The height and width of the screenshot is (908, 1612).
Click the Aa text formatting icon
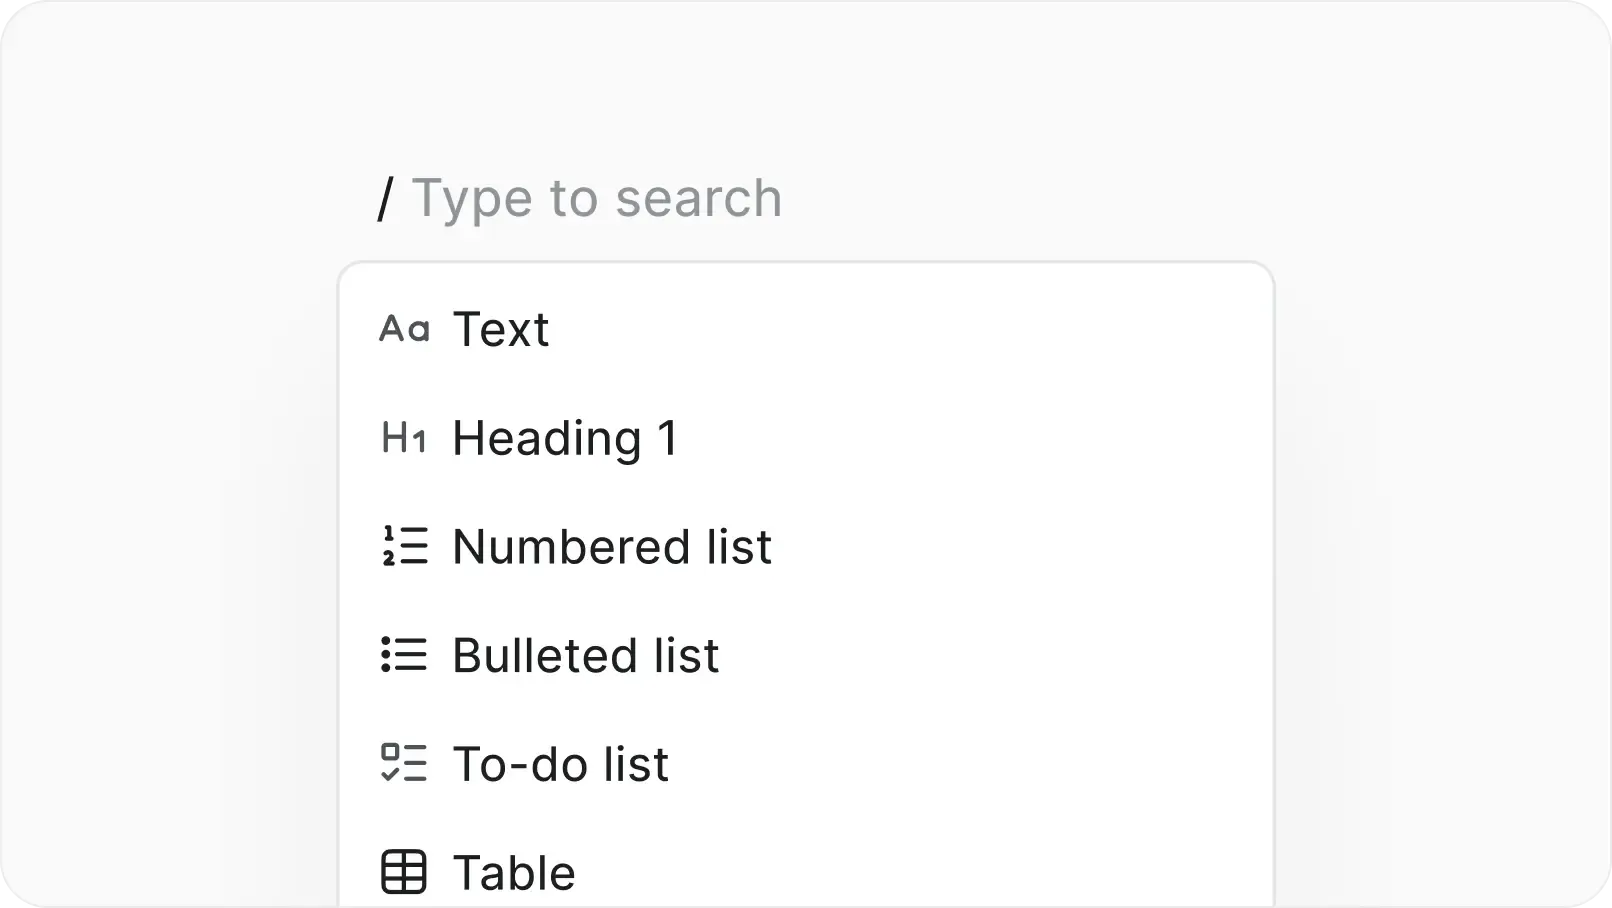tap(406, 330)
